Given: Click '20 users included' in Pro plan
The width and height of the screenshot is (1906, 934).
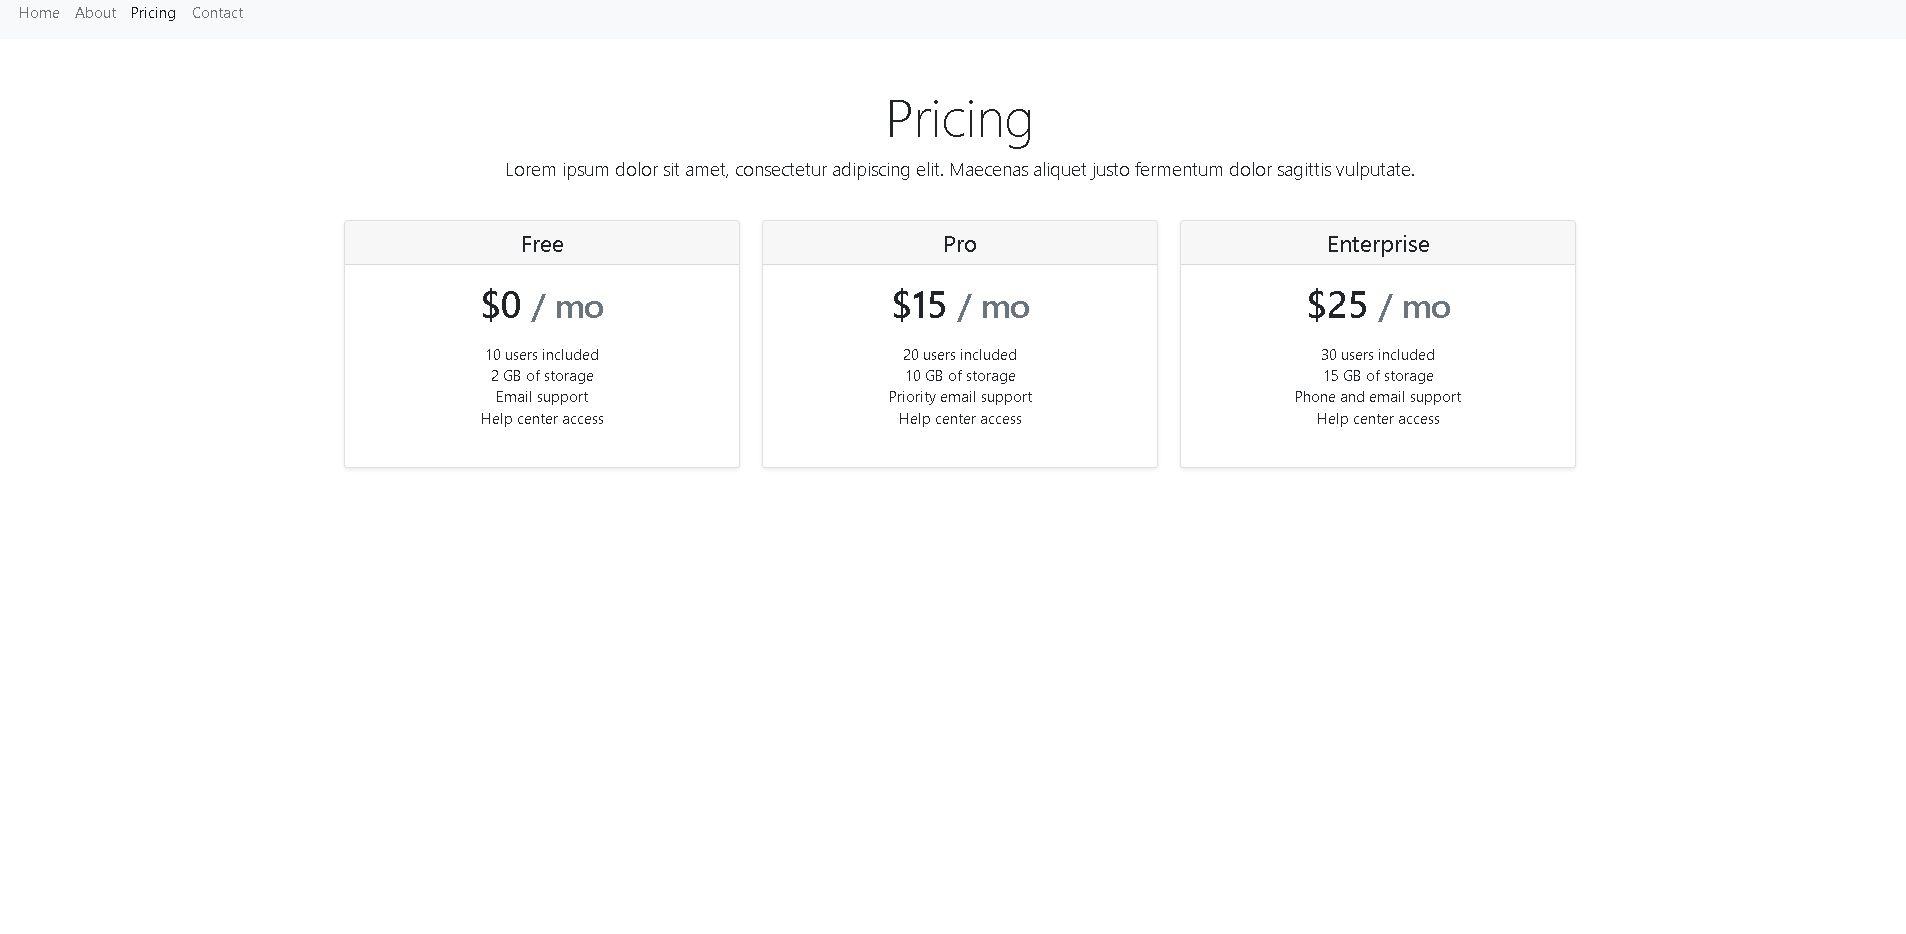Looking at the screenshot, I should pyautogui.click(x=960, y=355).
